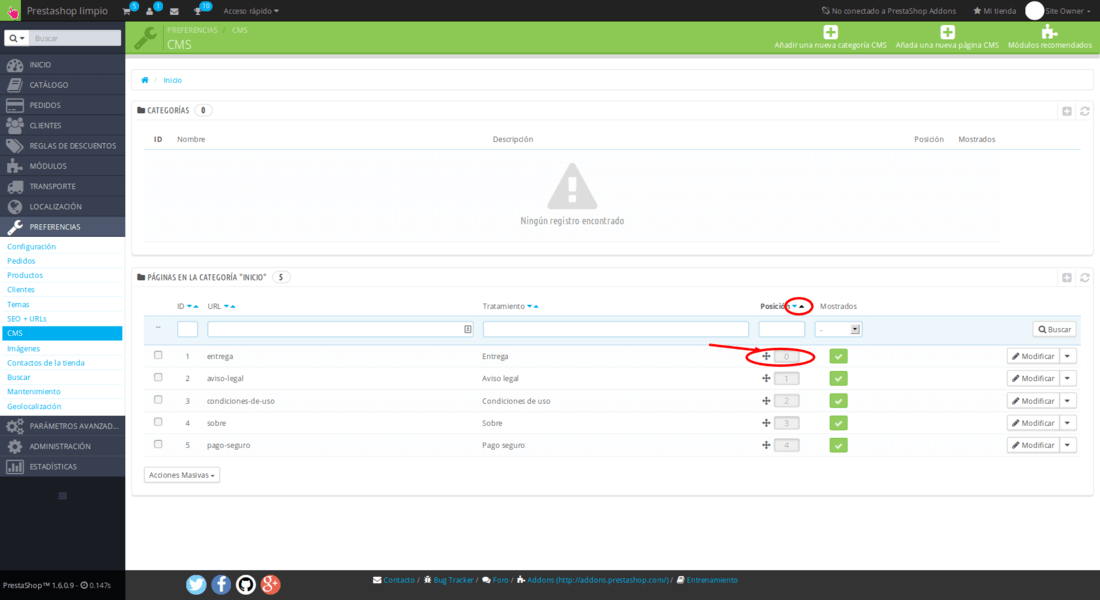Grab the move handle of entrega row
Screen dimensions: 1100x600
[x=766, y=356]
